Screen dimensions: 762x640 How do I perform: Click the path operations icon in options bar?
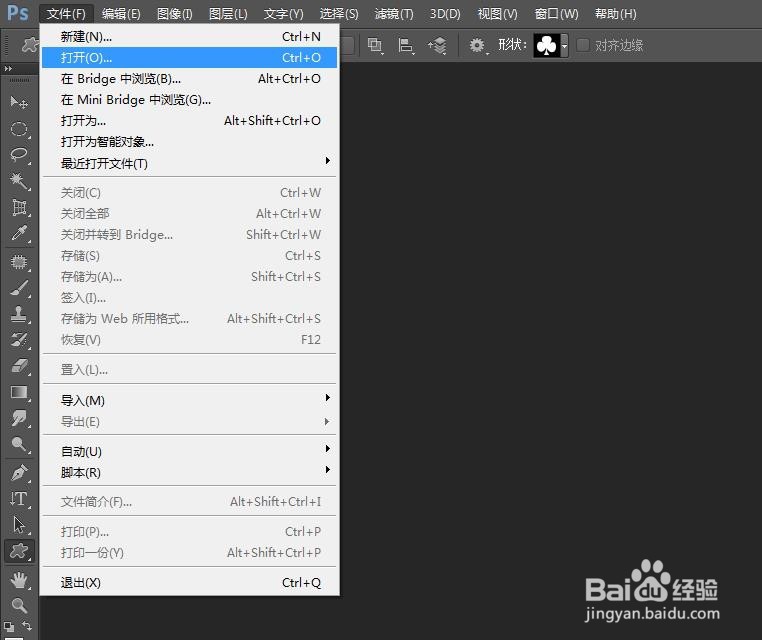(375, 45)
